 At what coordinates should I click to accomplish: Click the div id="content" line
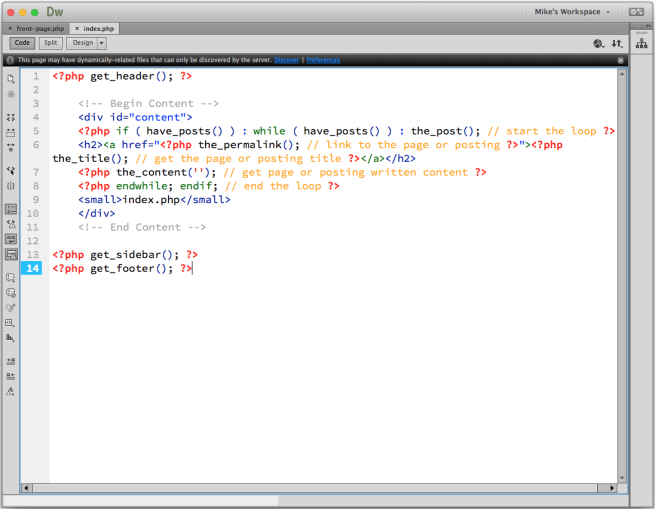coord(135,117)
